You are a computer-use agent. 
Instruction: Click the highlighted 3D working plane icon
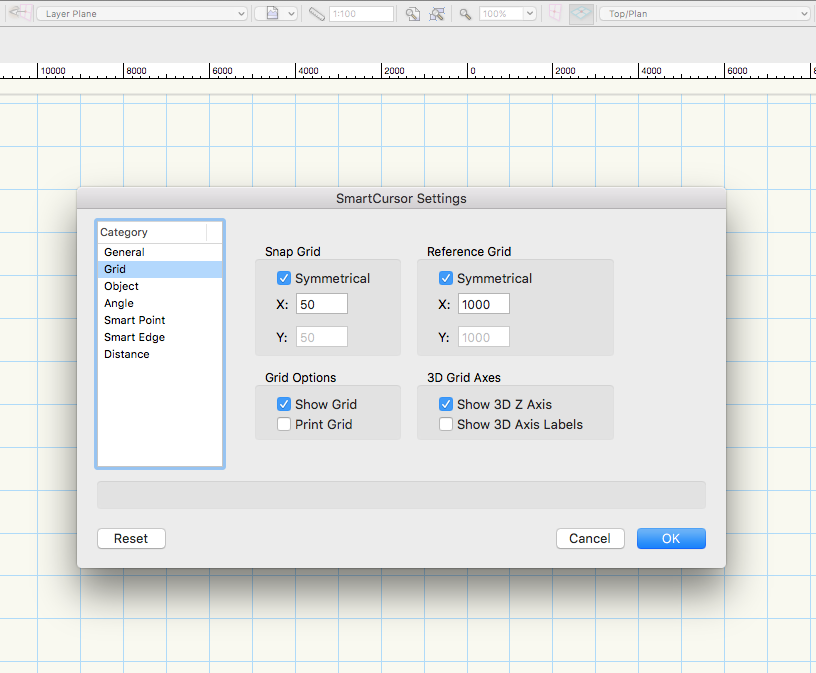tap(581, 13)
